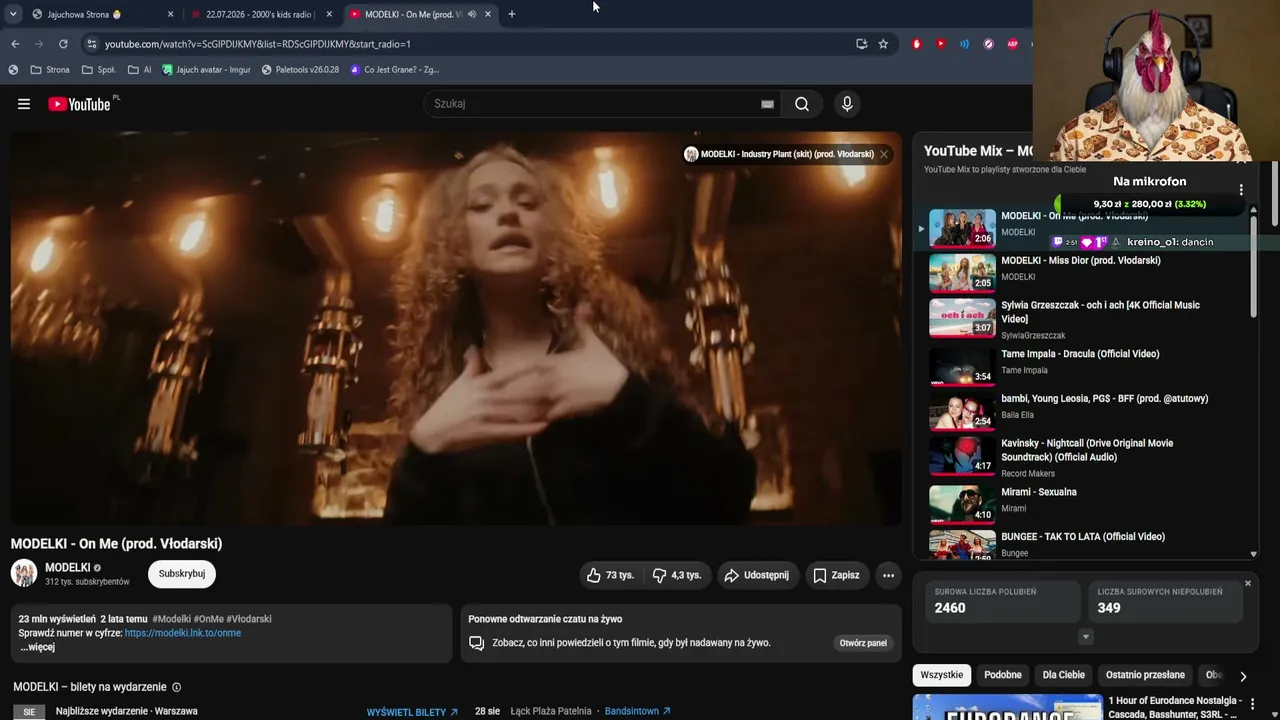Select the Dla Ciebie filter chip

click(1064, 675)
